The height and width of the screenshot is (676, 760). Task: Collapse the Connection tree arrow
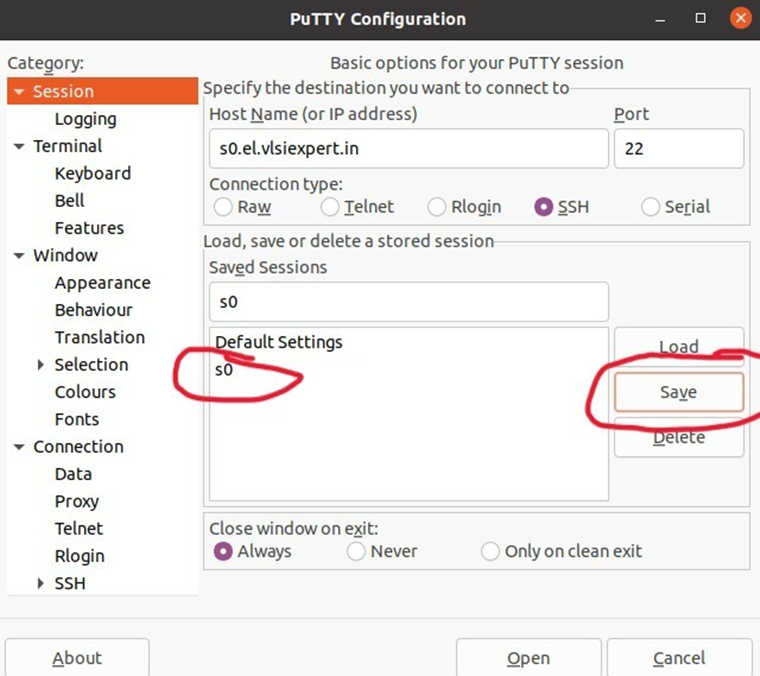coord(19,447)
